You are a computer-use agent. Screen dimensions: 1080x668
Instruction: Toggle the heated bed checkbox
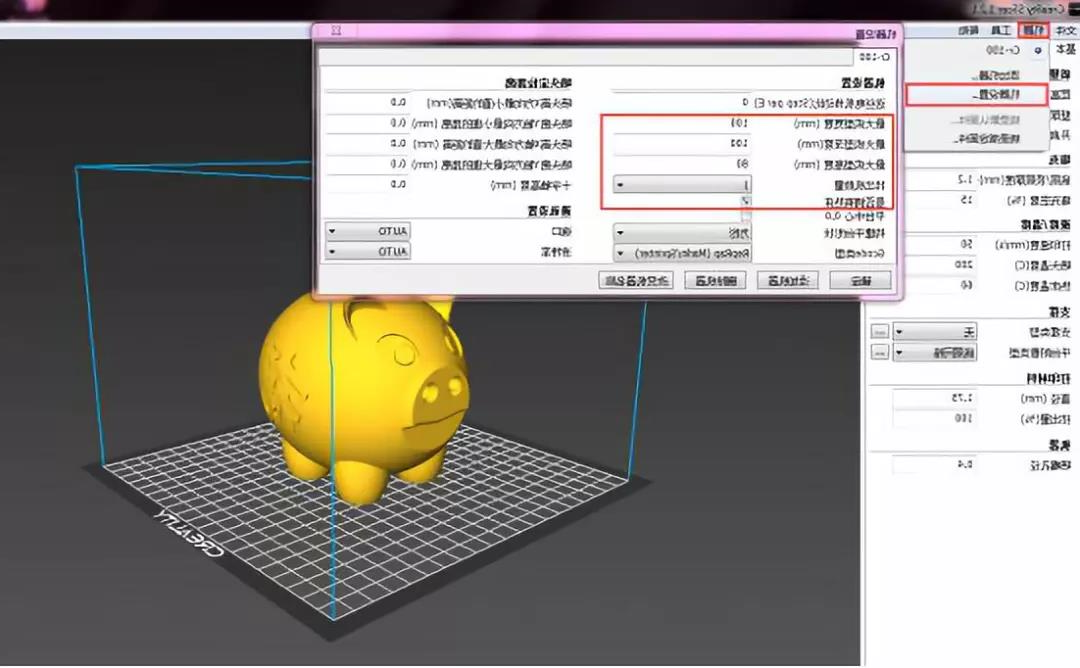(745, 201)
